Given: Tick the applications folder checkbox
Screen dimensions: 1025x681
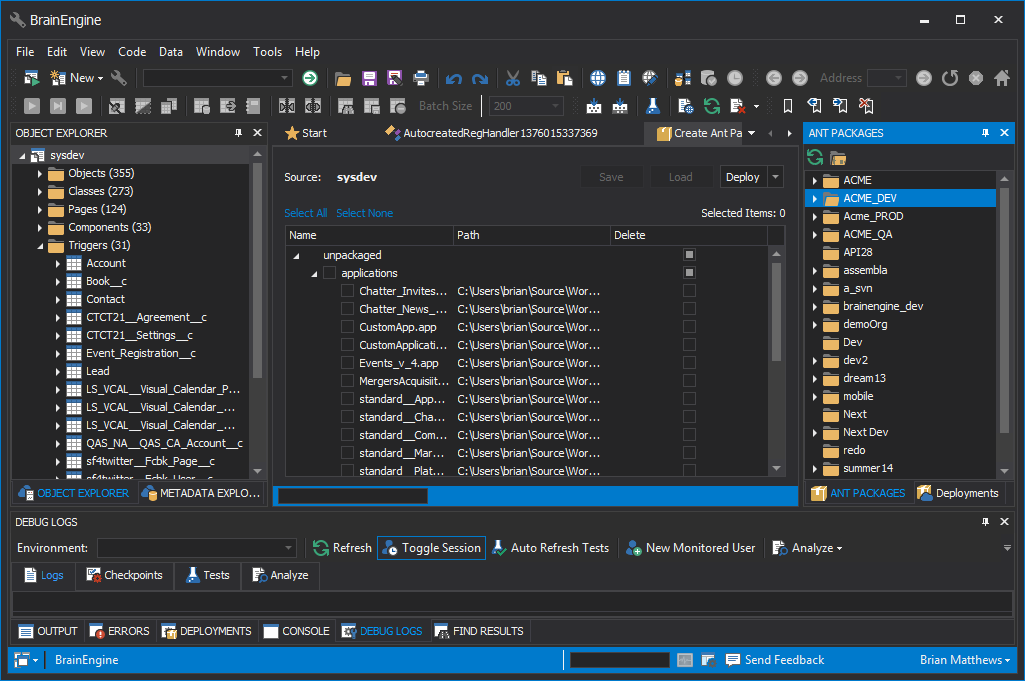Looking at the screenshot, I should click(329, 273).
